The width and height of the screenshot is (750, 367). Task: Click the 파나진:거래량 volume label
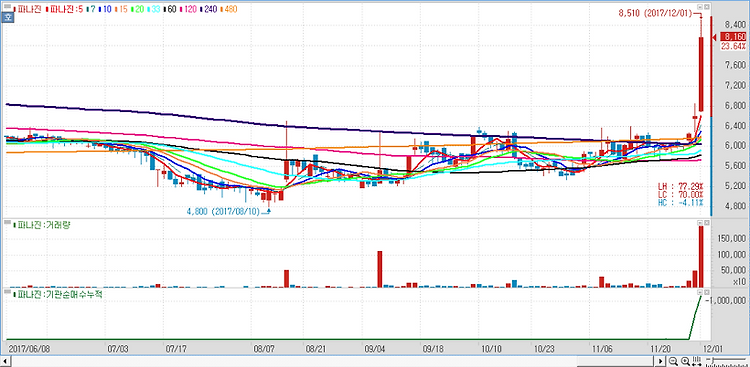[44, 225]
